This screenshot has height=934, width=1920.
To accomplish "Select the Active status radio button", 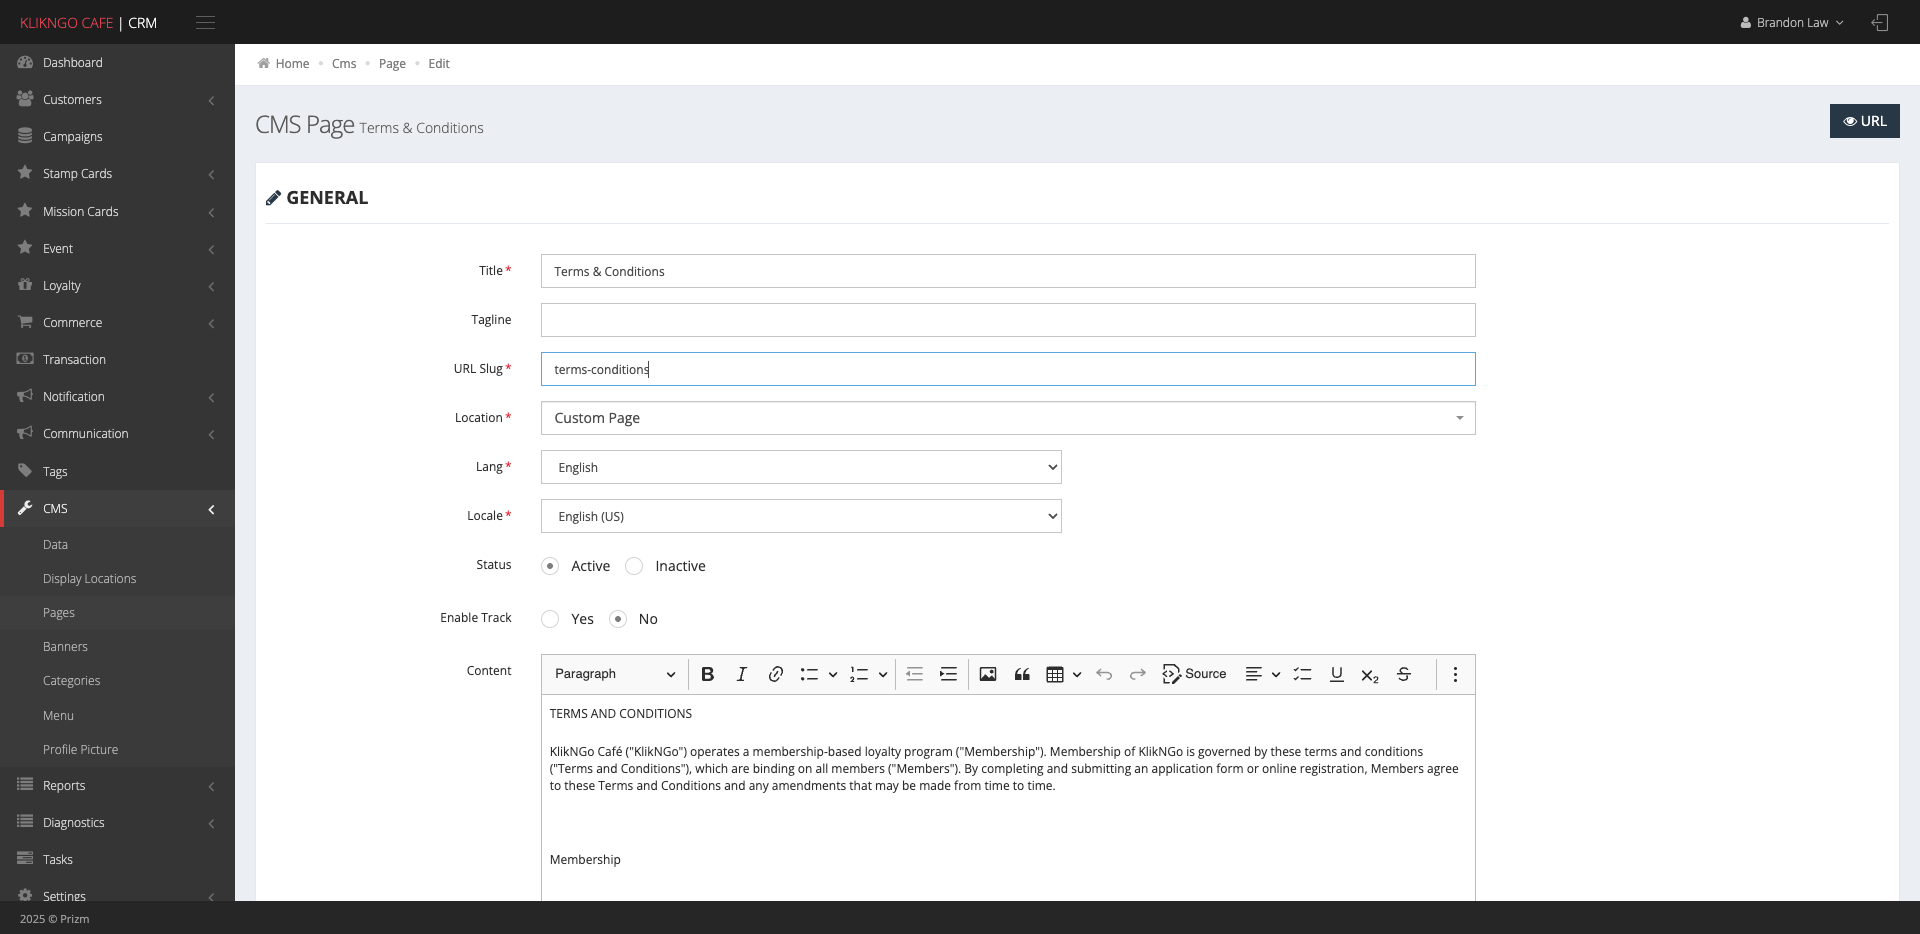I will (x=550, y=566).
